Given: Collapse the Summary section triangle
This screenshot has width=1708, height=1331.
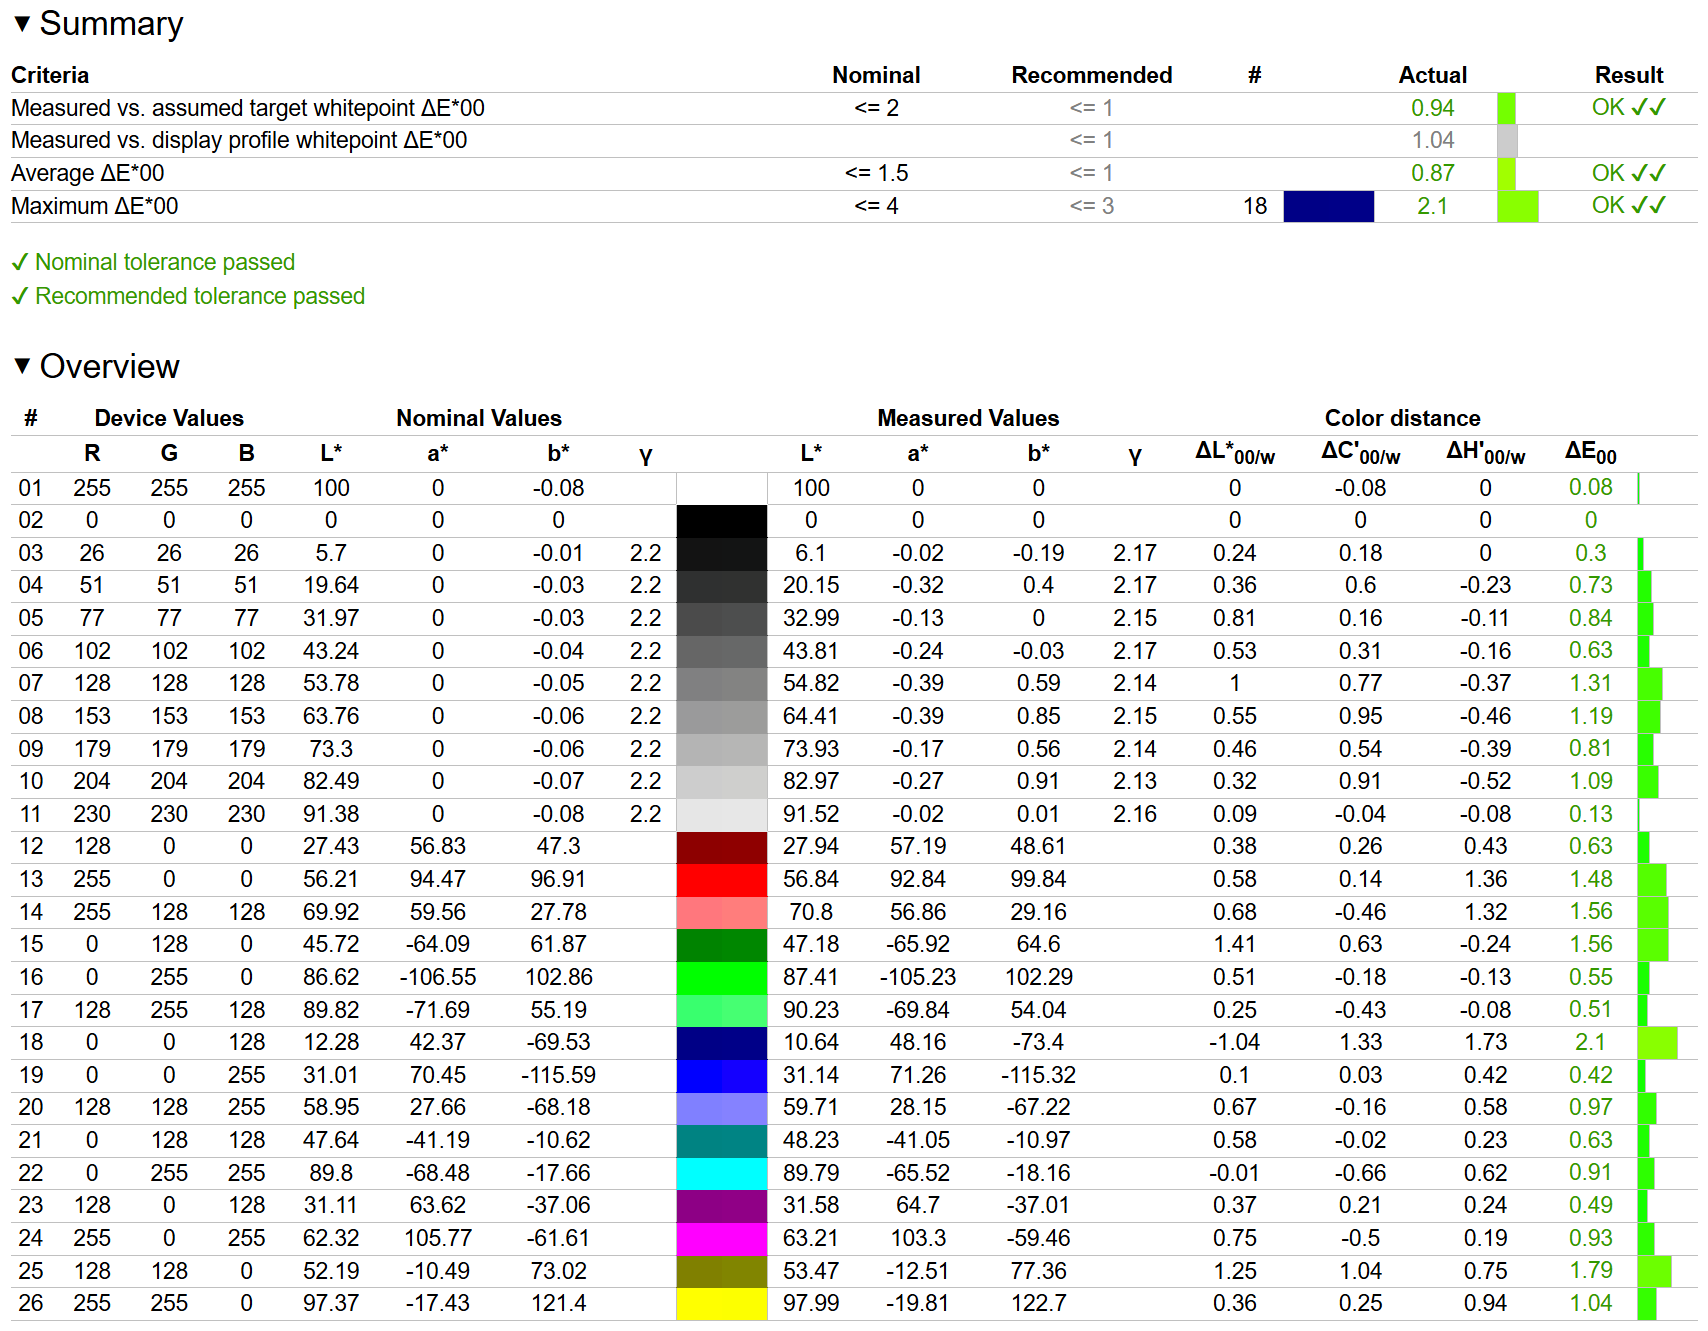Looking at the screenshot, I should [22, 23].
